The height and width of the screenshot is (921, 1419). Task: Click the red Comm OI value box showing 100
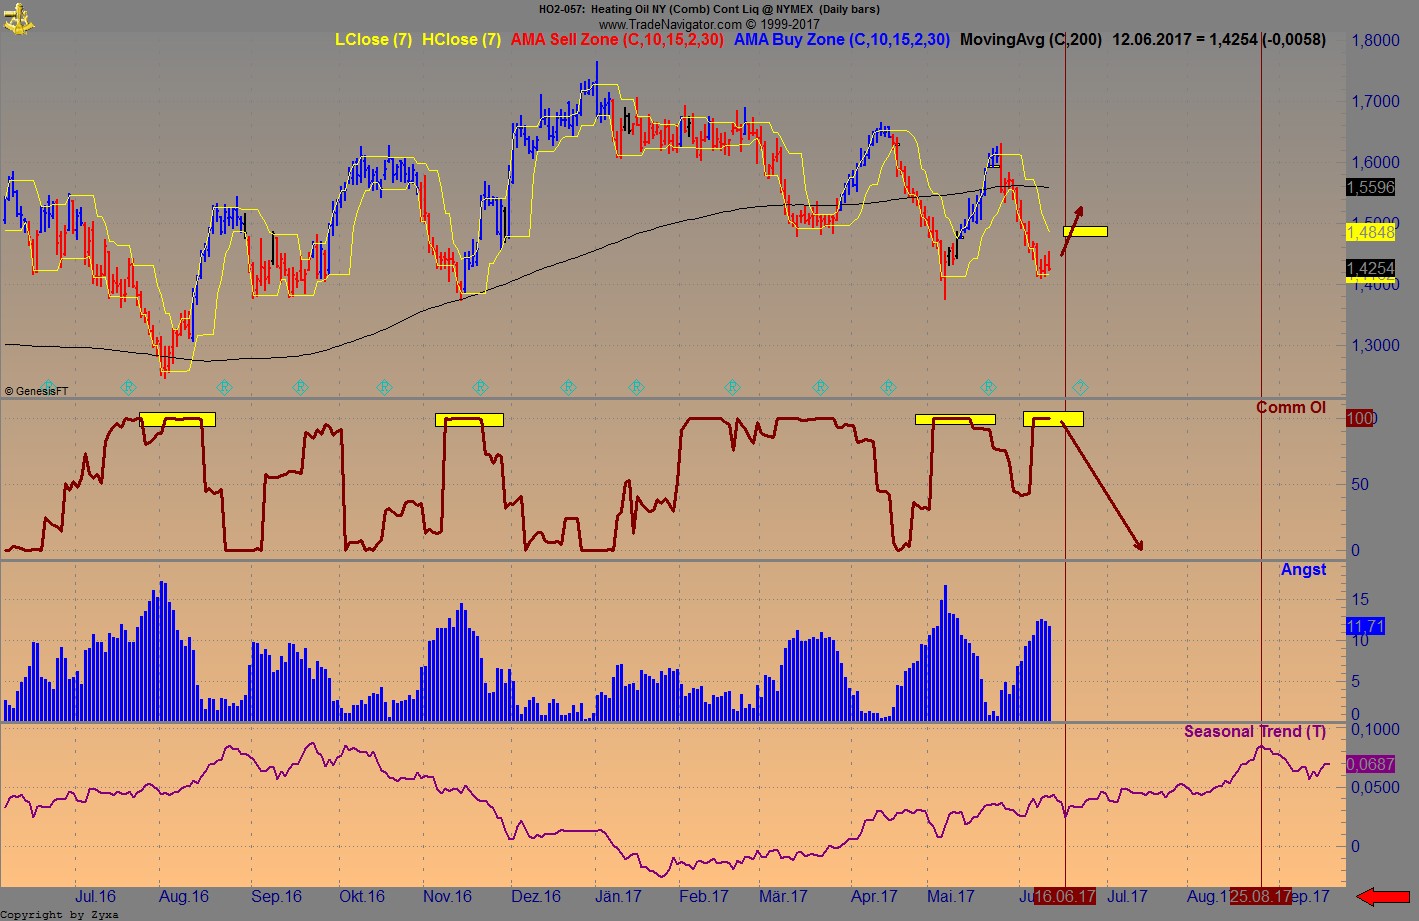tap(1360, 418)
